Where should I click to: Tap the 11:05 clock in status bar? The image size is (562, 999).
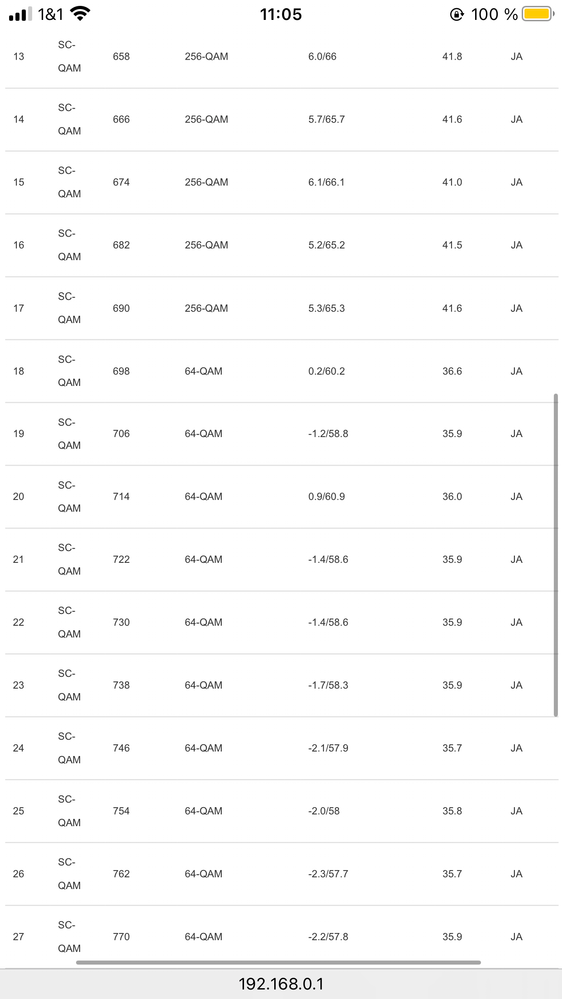(280, 14)
